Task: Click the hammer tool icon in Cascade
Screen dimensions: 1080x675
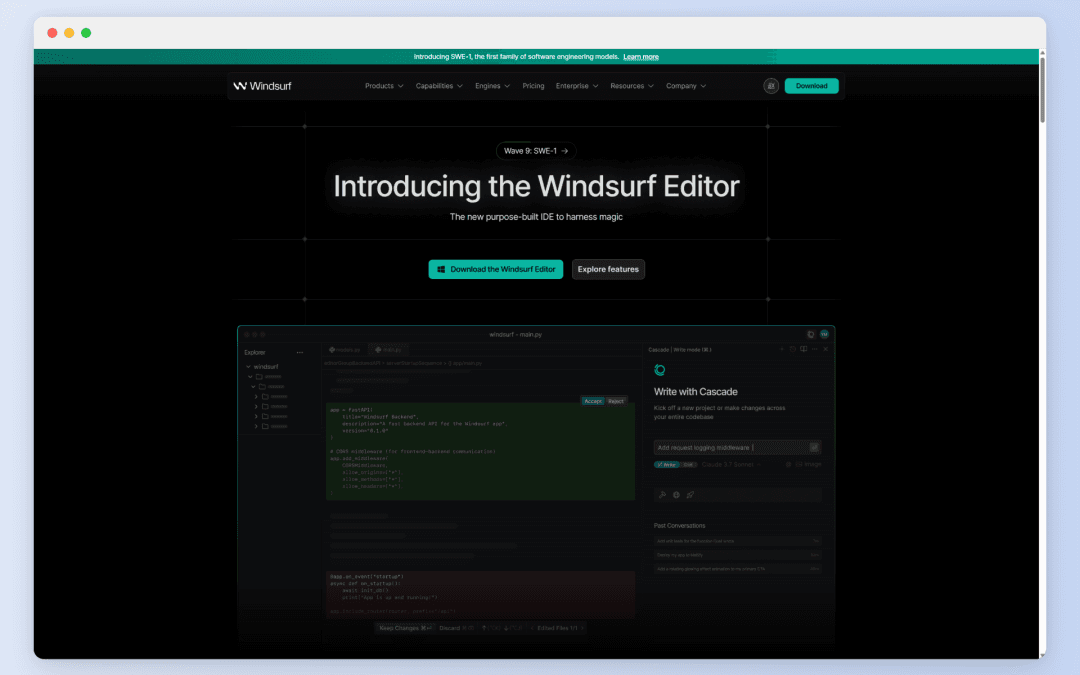Action: 662,495
